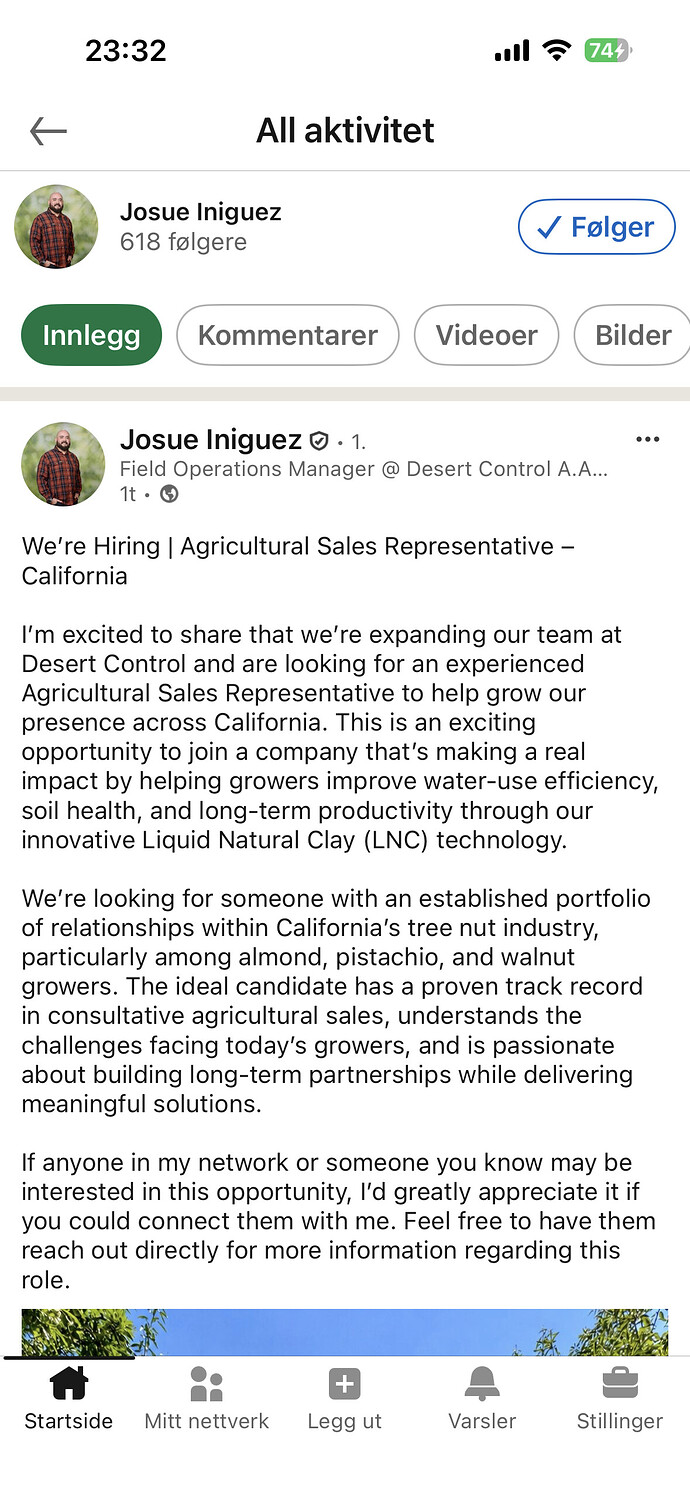Tap the battery indicator in status bar

609,50
